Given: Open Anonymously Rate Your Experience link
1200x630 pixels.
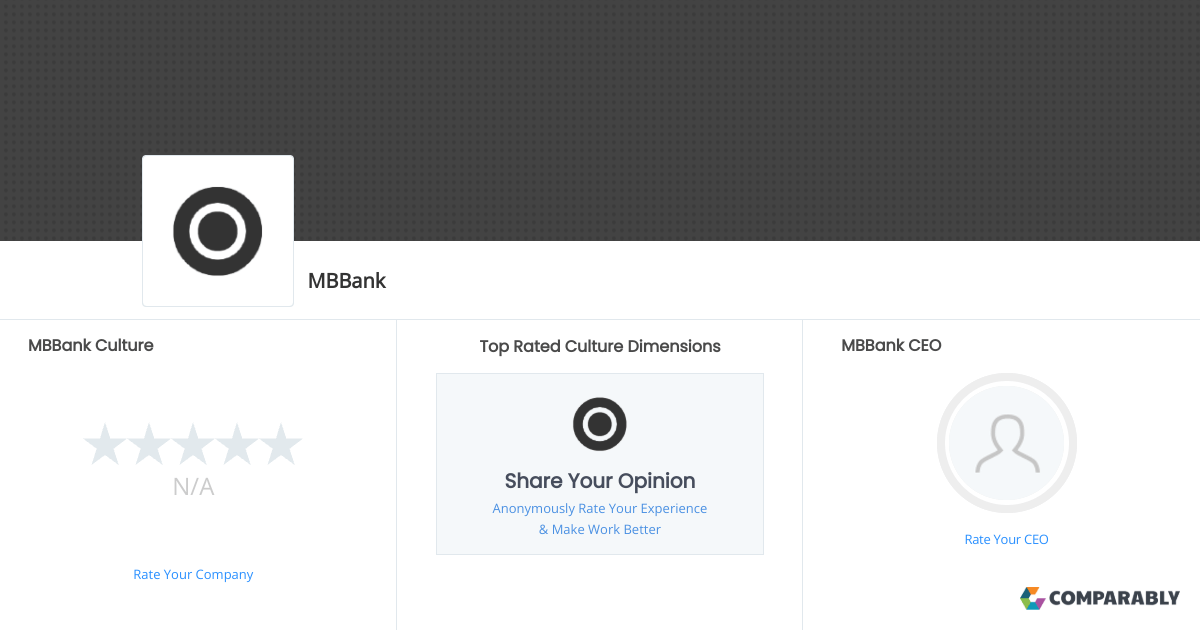Looking at the screenshot, I should (600, 509).
